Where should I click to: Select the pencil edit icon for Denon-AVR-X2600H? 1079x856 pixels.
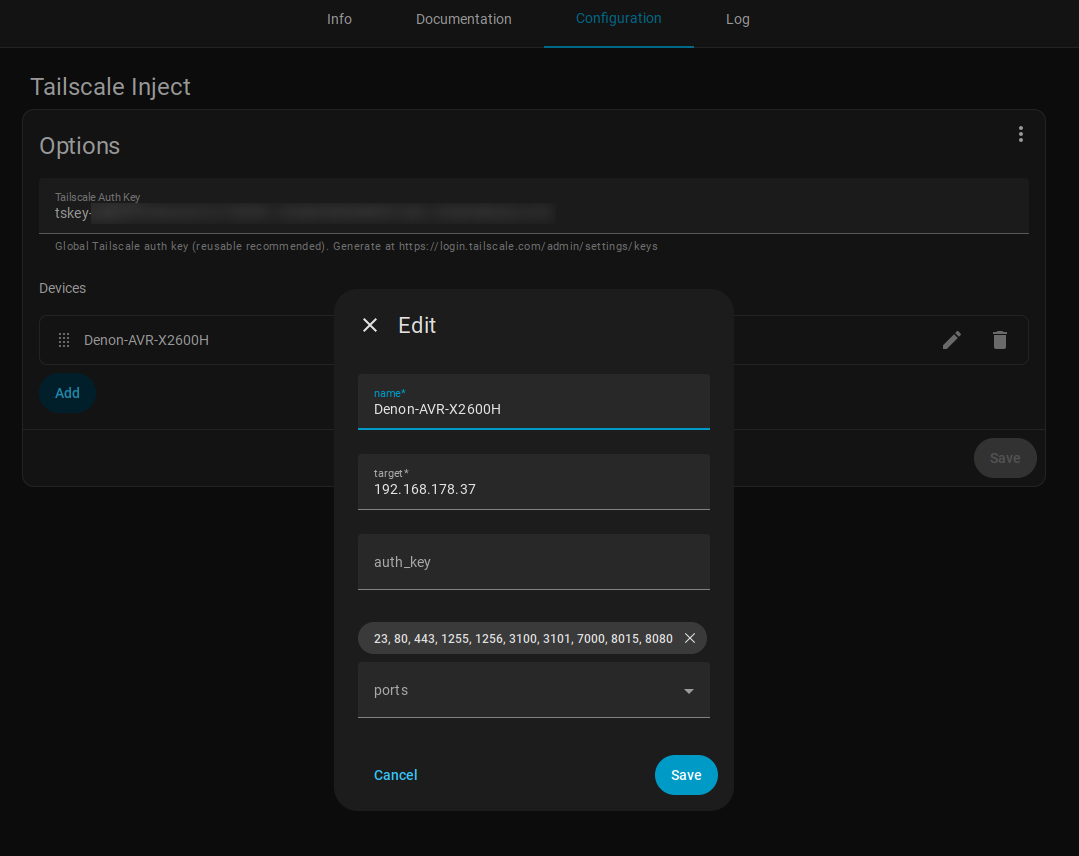[x=951, y=340]
